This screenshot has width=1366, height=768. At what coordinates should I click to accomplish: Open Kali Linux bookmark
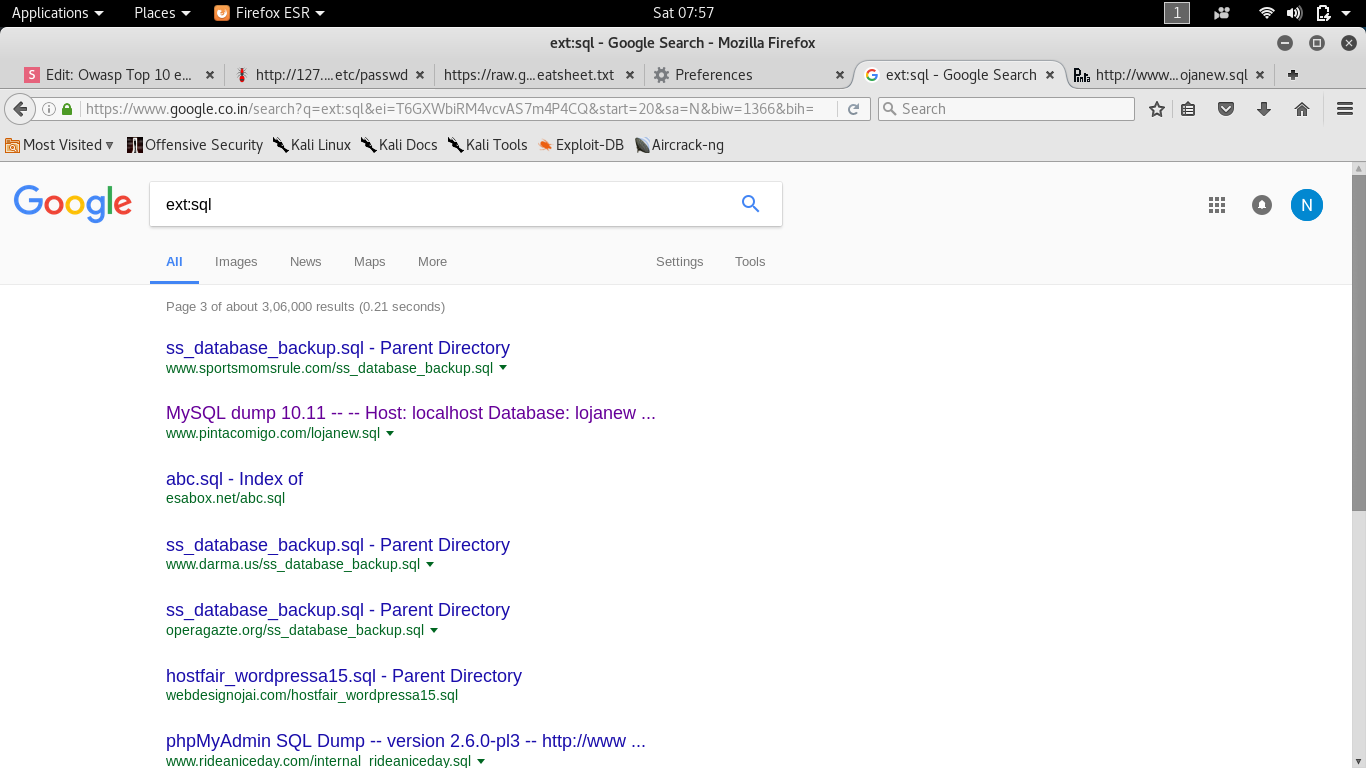312,145
